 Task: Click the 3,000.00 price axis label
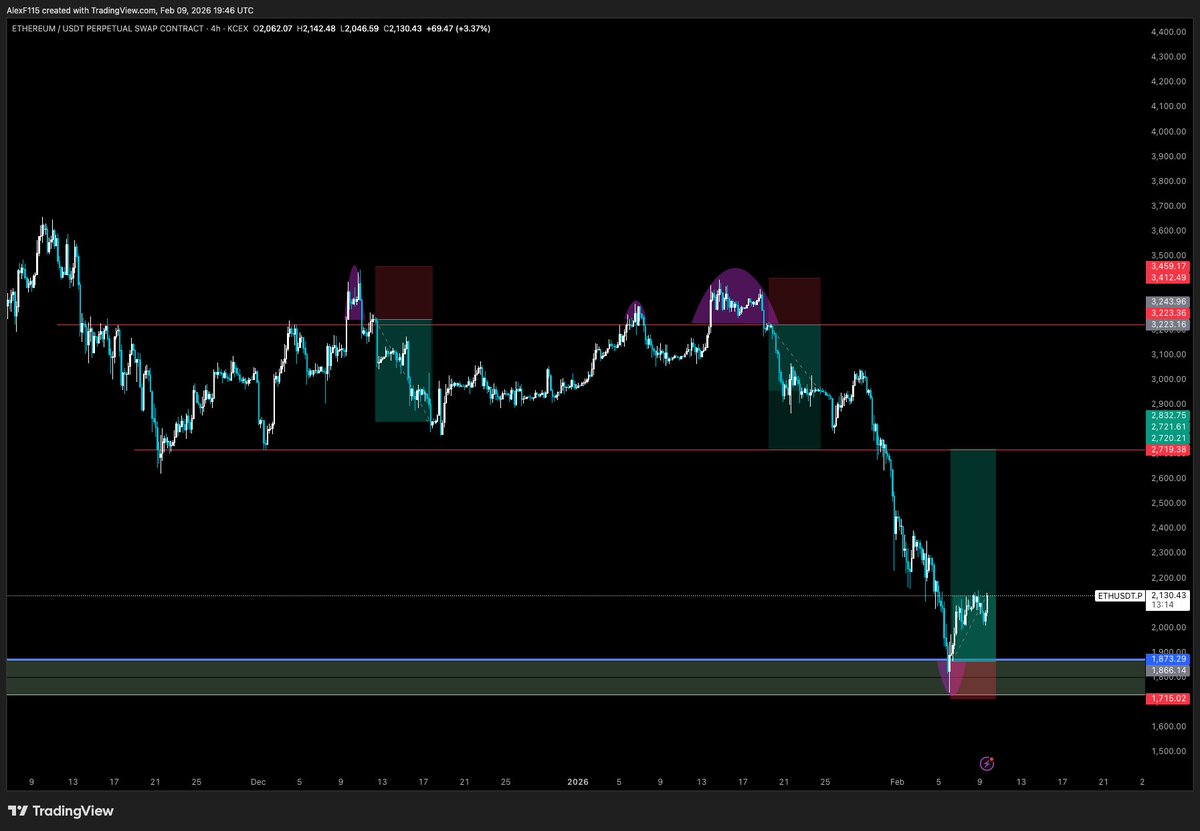[x=1168, y=379]
